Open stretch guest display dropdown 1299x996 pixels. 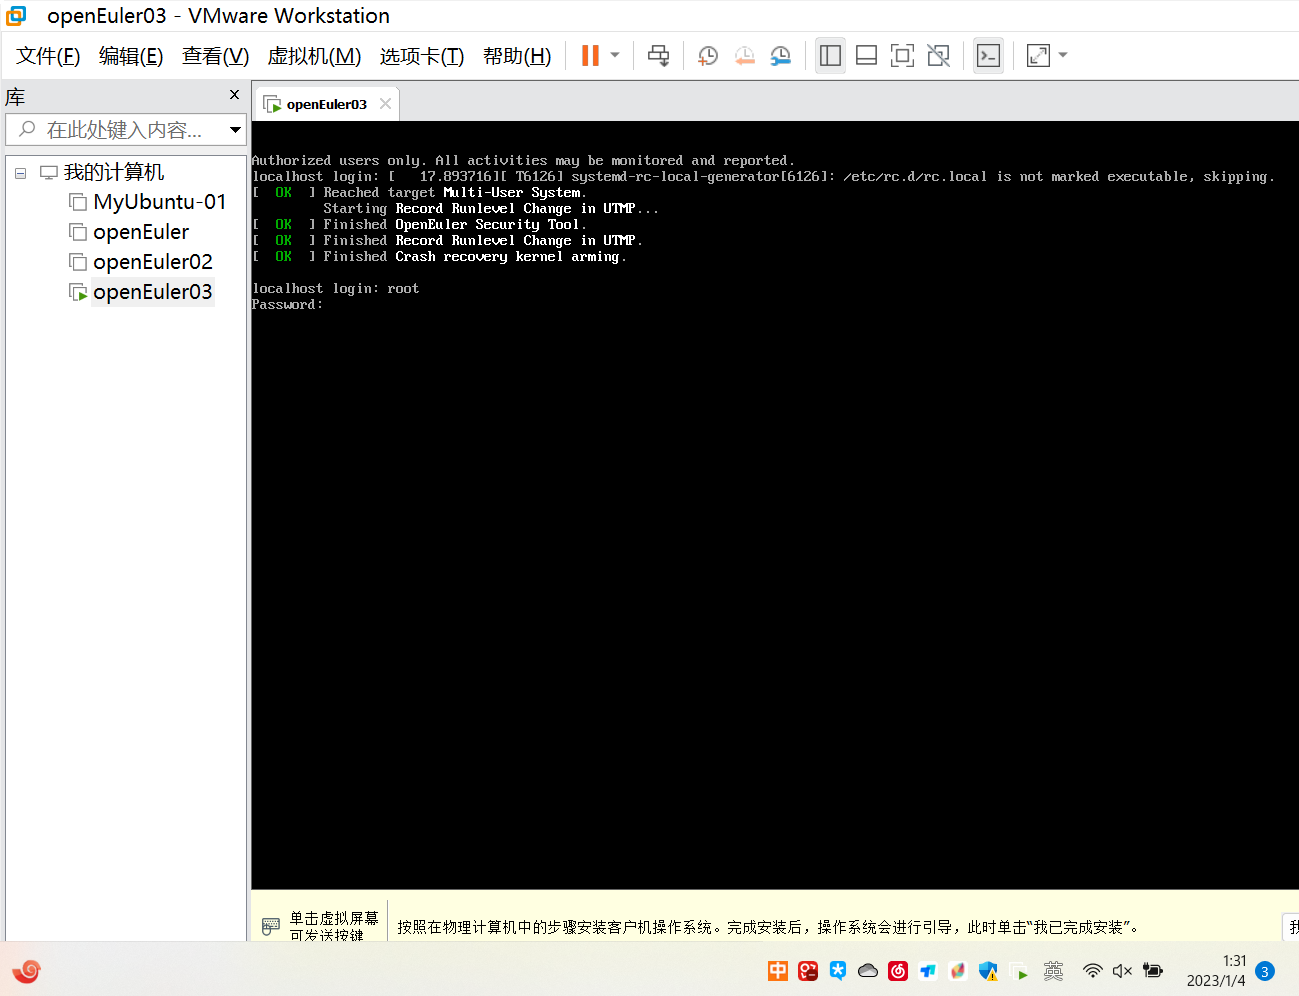[x=1063, y=56]
